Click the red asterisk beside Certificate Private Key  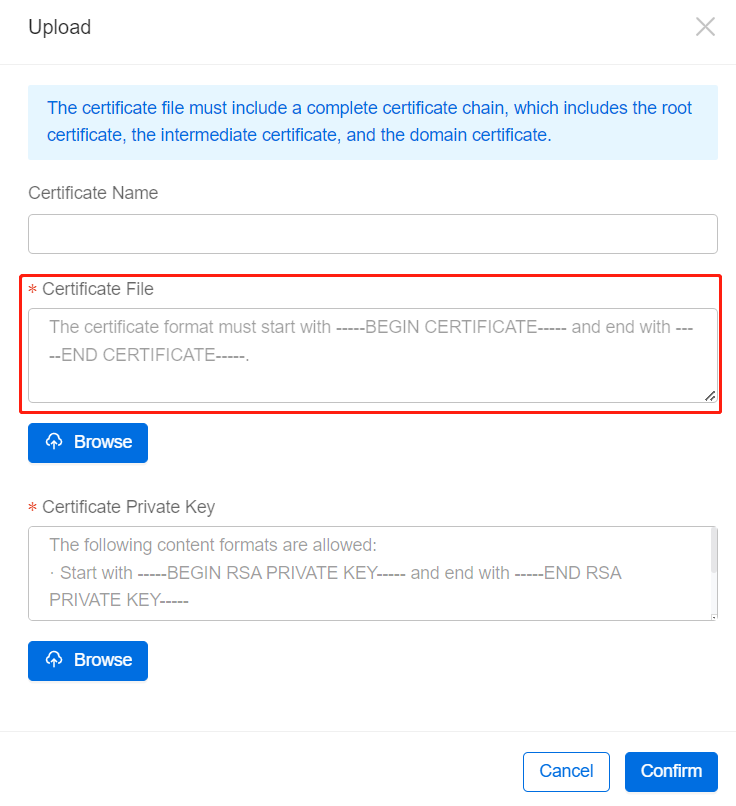coord(33,507)
